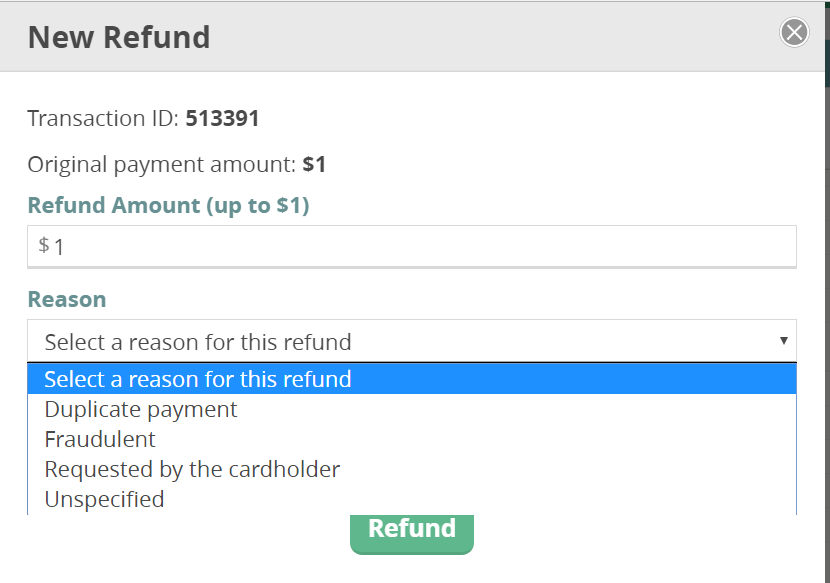Choose the highlighted 'Select a reason for this refund' option
The height and width of the screenshot is (583, 830).
198,379
